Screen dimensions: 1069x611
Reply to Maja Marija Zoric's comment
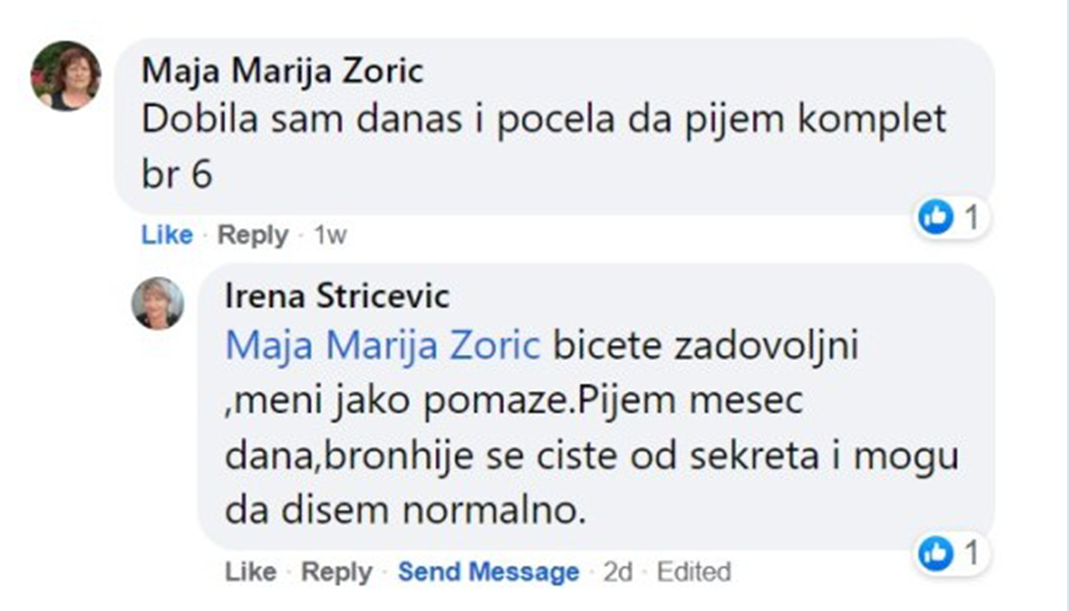252,235
